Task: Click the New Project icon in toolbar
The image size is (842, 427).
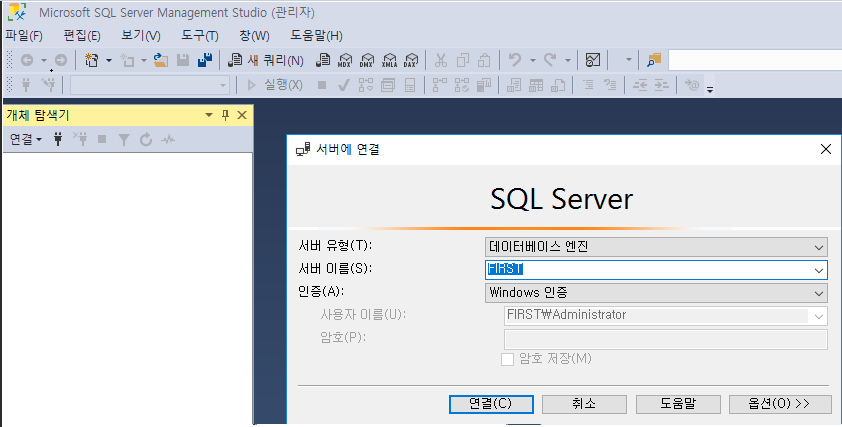Action: click(x=92, y=60)
